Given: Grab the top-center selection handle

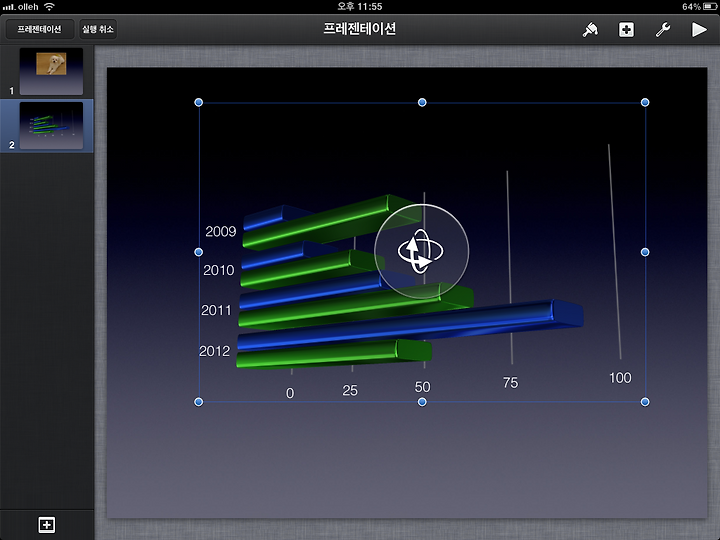Looking at the screenshot, I should point(422,102).
